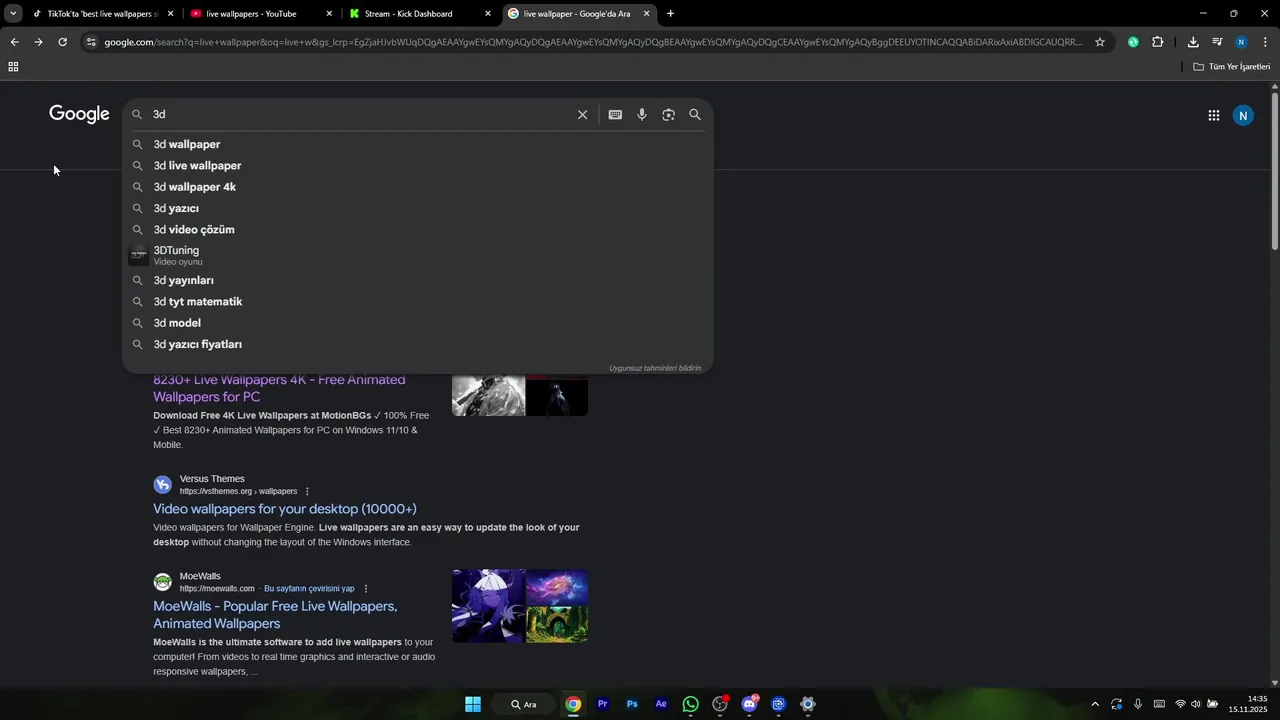This screenshot has height=720, width=1280.
Task: Open After Effects from the taskbar
Action: pyautogui.click(x=661, y=704)
